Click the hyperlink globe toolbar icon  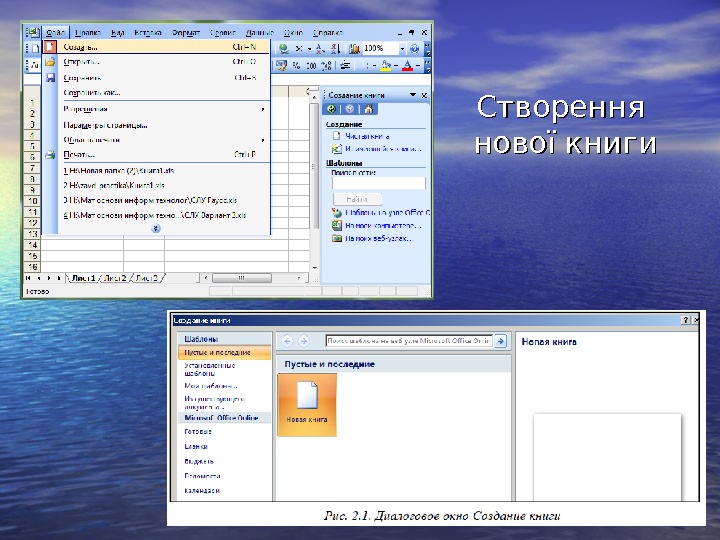284,48
